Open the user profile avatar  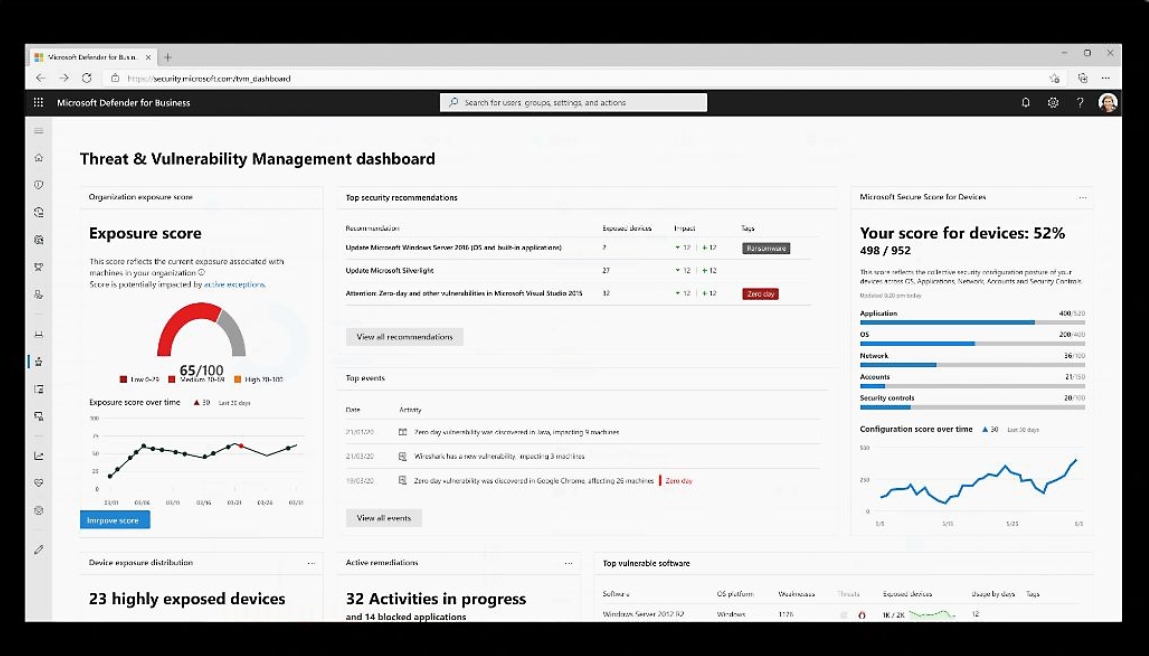tap(1107, 103)
